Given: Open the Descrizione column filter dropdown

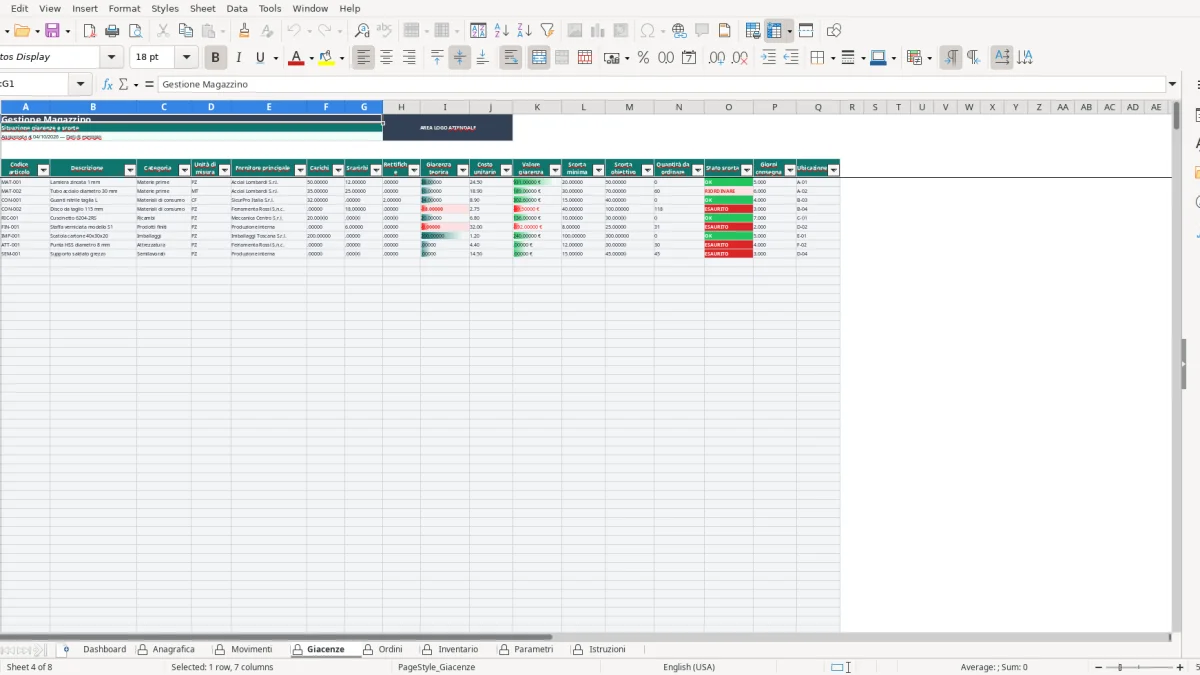Looking at the screenshot, I should (129, 170).
